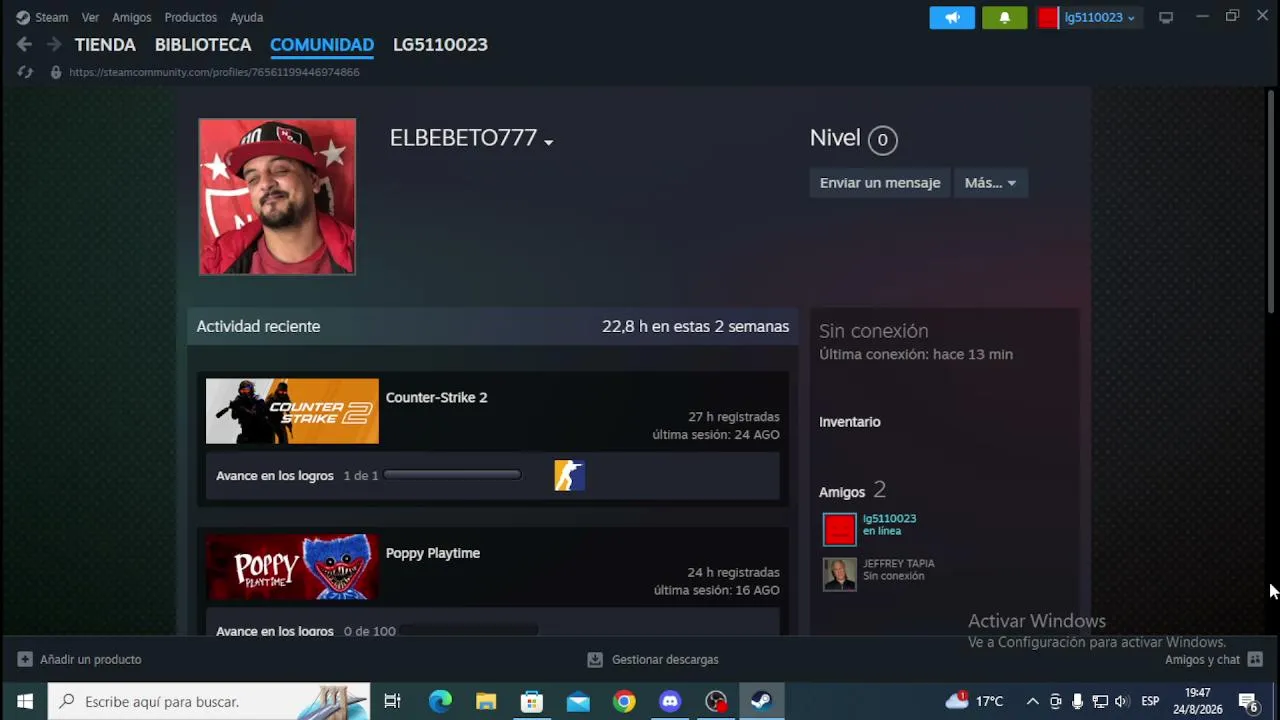Click the ESP language indicator
Viewport: 1280px width, 720px height.
pos(1151,701)
